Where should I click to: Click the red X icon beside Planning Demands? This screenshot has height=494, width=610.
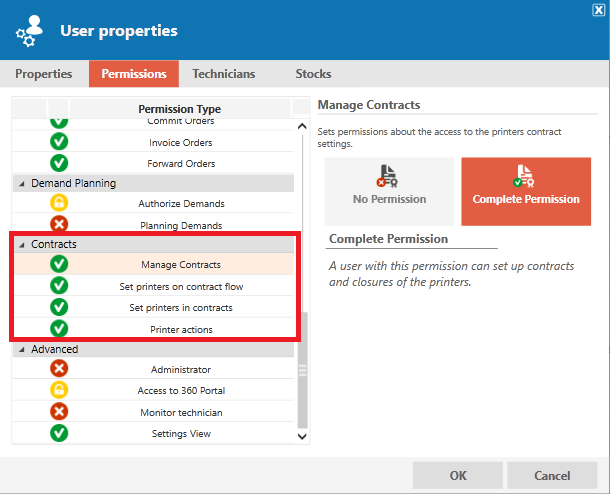pyautogui.click(x=59, y=224)
